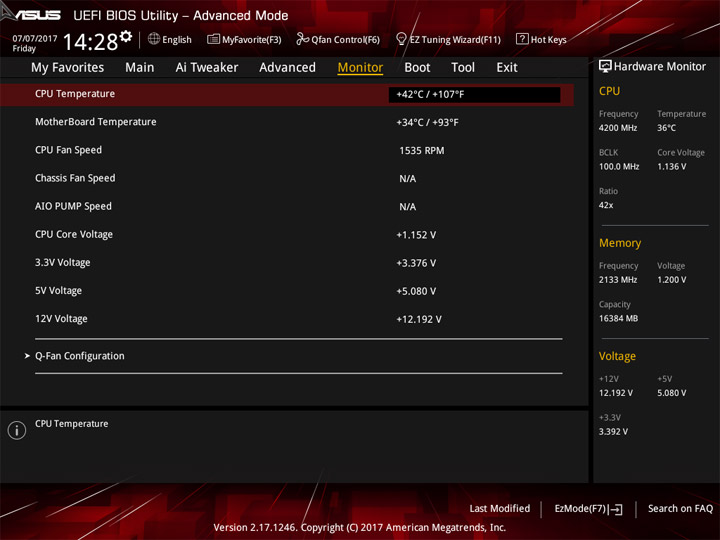Click the 42x Ratio value
720x540 pixels.
pyautogui.click(x=606, y=205)
